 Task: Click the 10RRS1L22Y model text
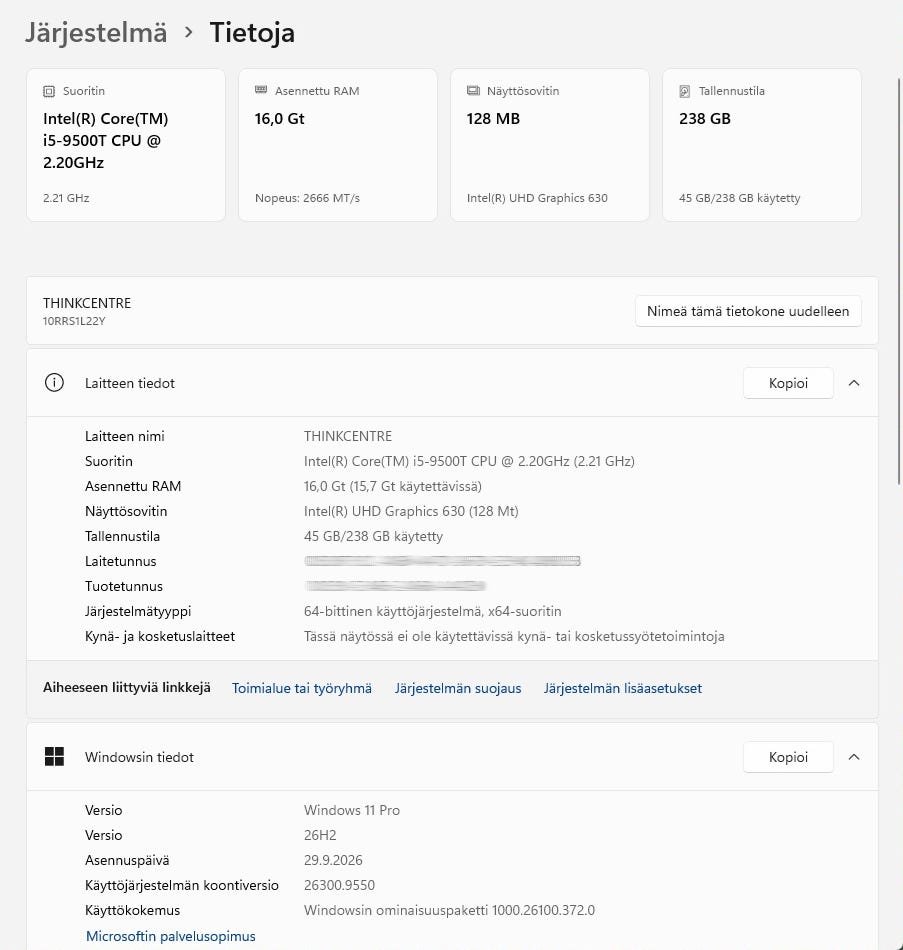coord(74,321)
